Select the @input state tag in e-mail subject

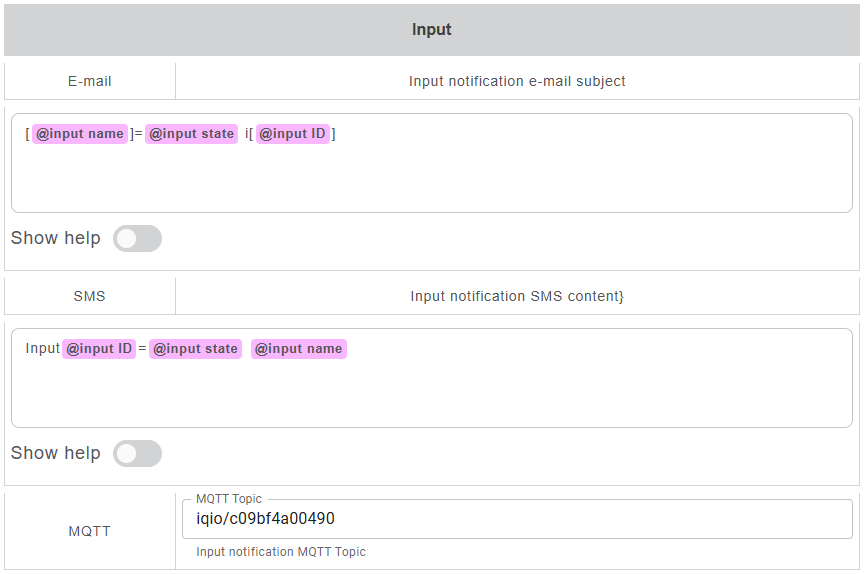(x=192, y=134)
